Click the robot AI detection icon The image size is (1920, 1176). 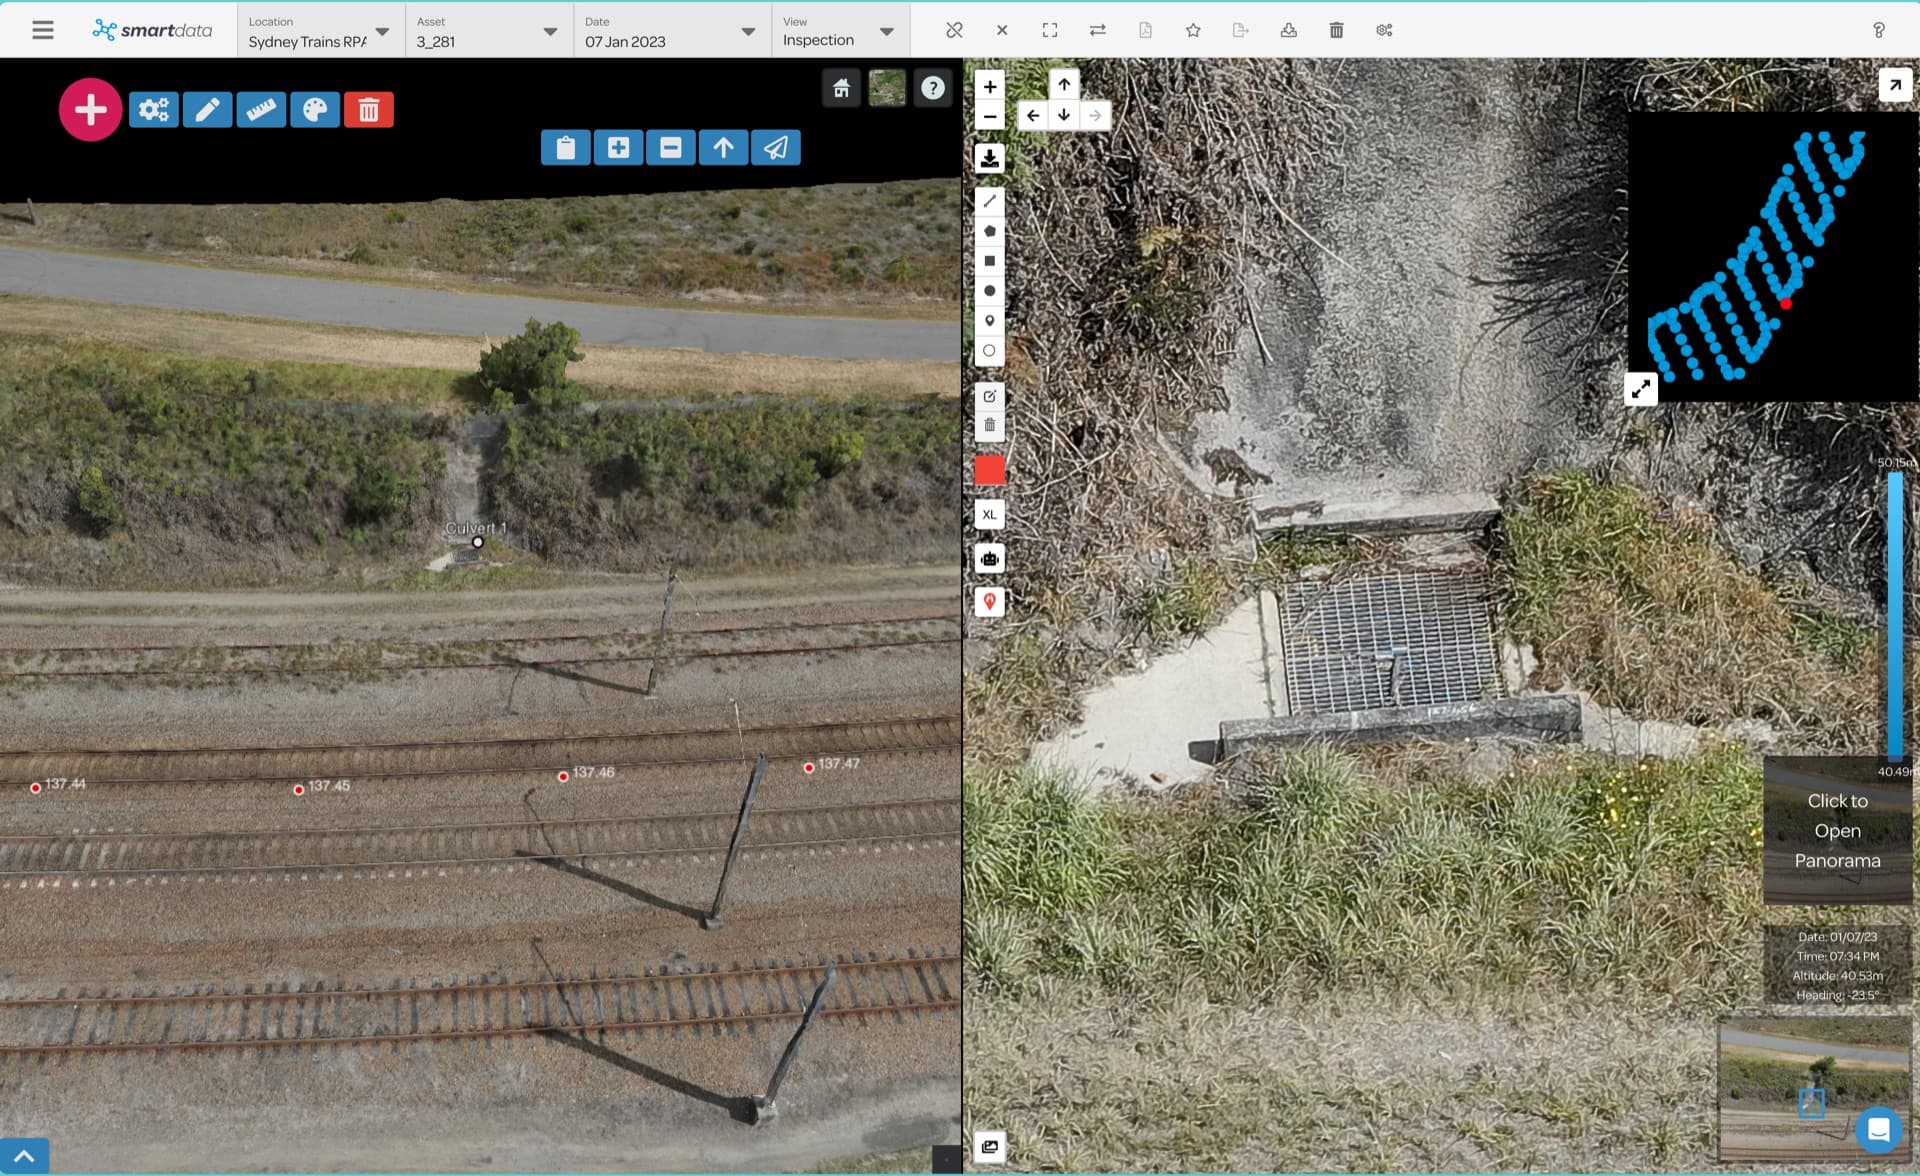[x=990, y=559]
